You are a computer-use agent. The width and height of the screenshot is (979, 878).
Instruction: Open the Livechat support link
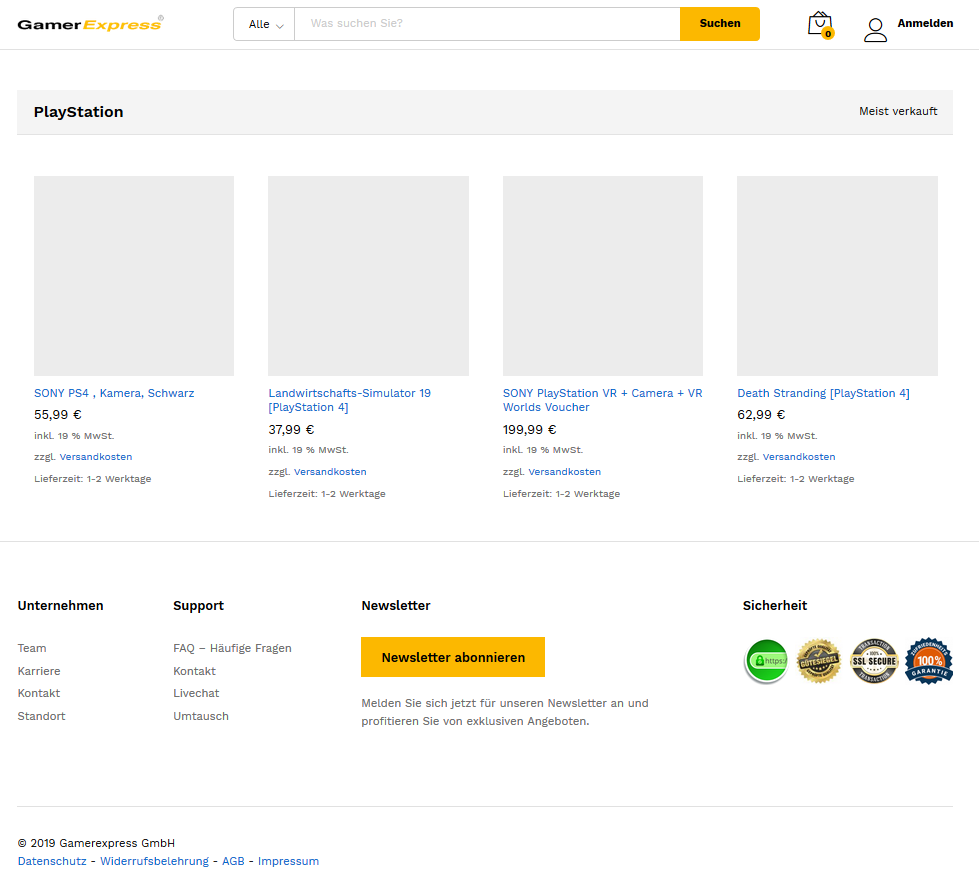[196, 693]
